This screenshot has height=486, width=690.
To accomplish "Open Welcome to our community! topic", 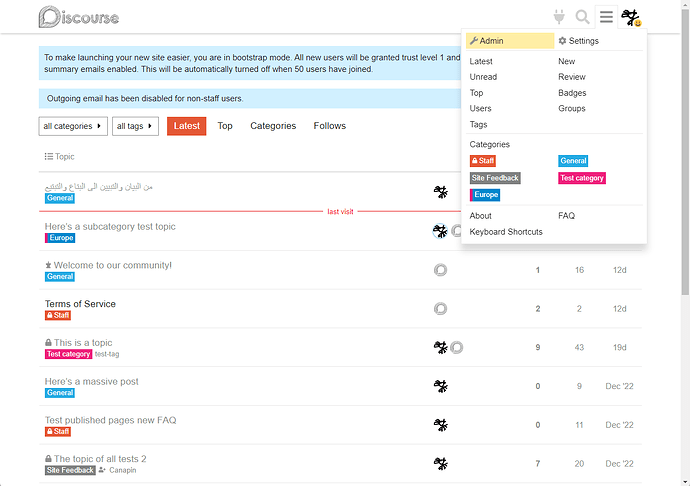I will click(x=113, y=265).
